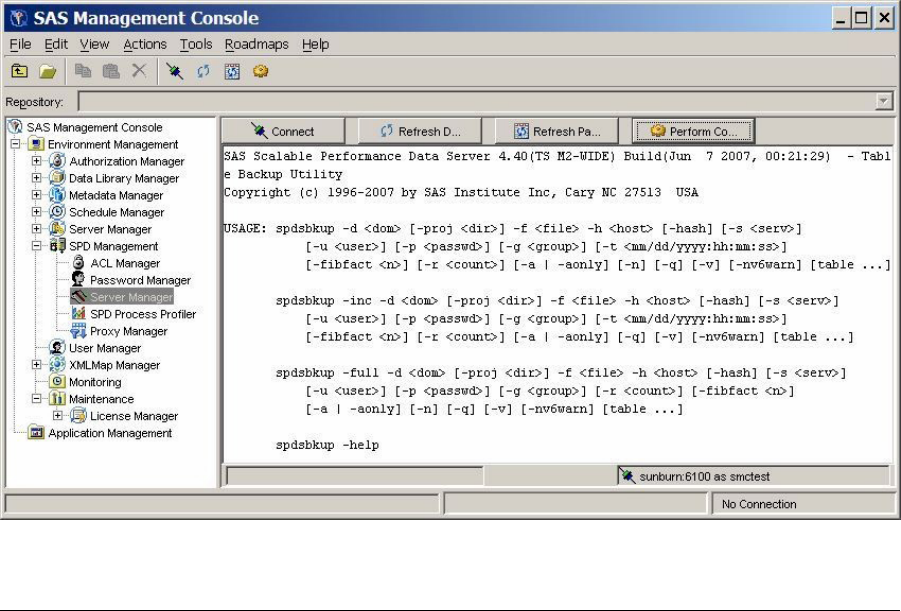Open the Tools menu
Image resolution: width=901 pixels, height=611 pixels.
(196, 44)
